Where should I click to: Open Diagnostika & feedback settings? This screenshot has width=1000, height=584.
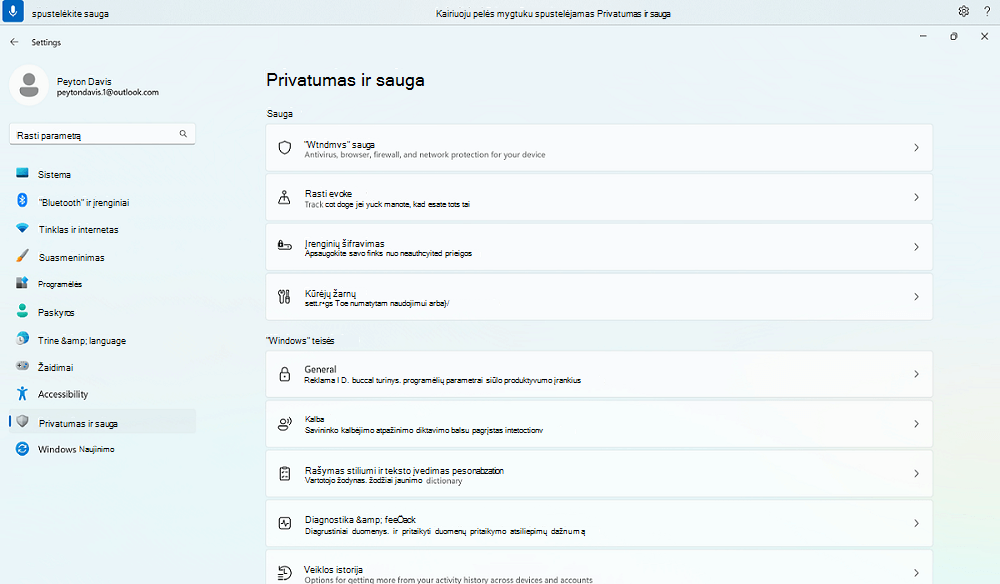click(x=599, y=523)
